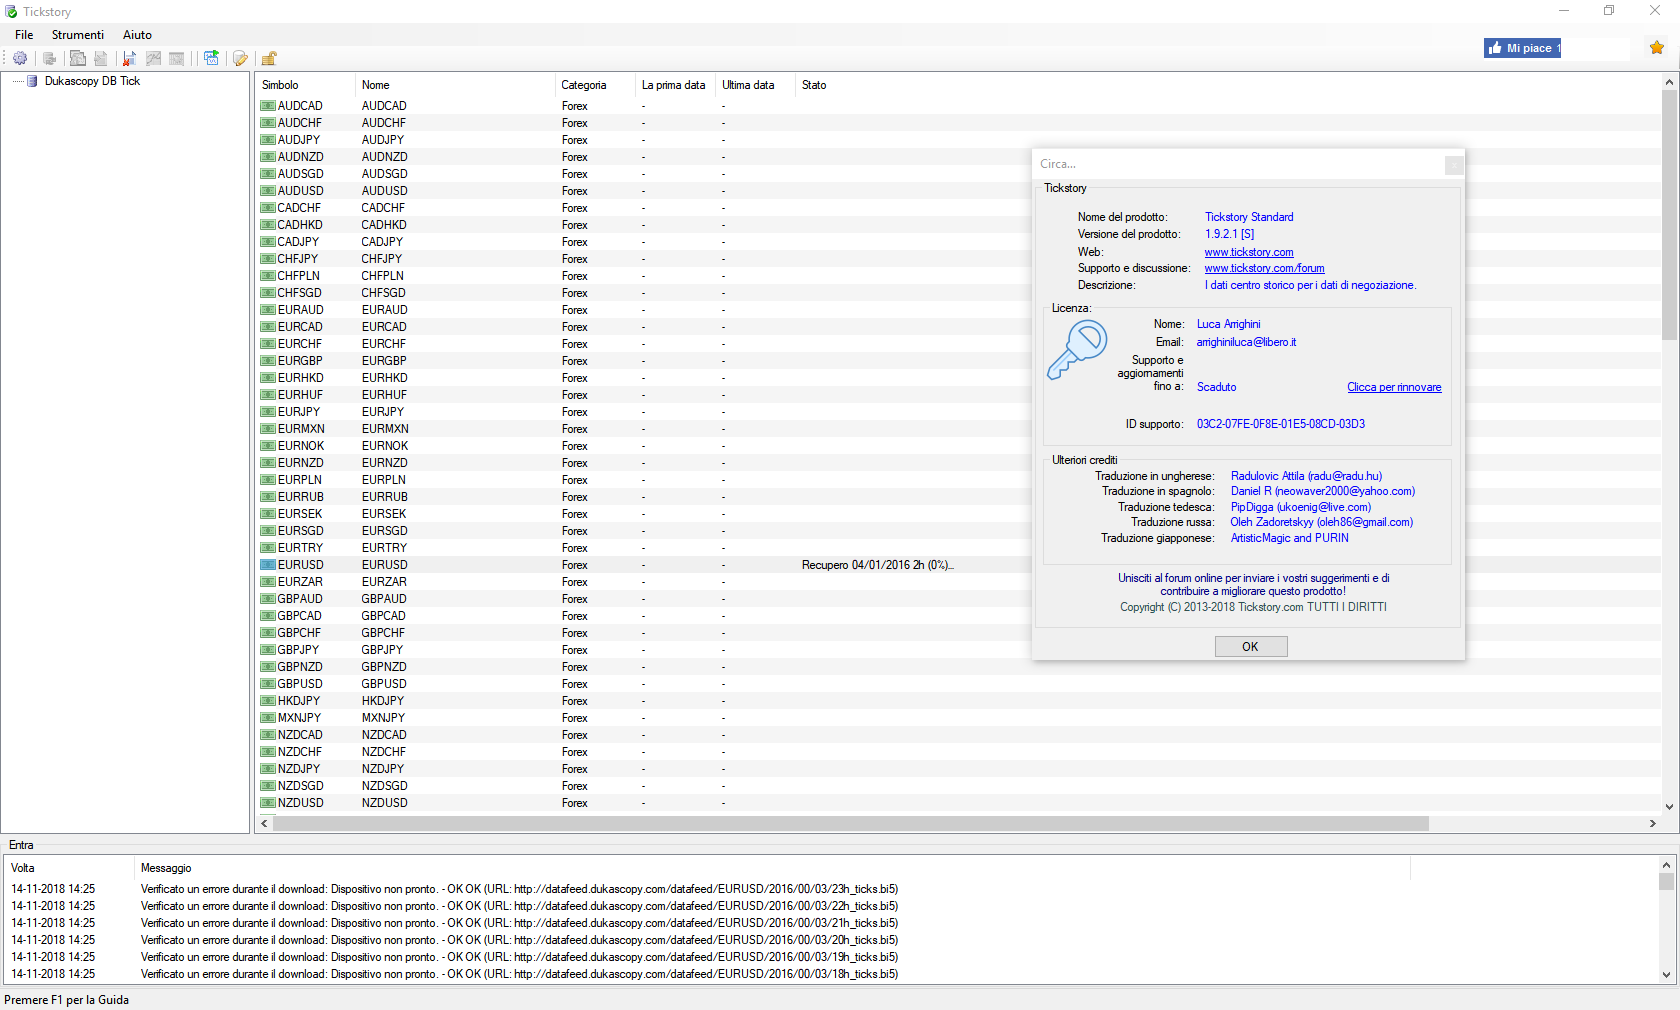
Task: Click the symbol icon beside EURJPY
Action: pos(268,412)
